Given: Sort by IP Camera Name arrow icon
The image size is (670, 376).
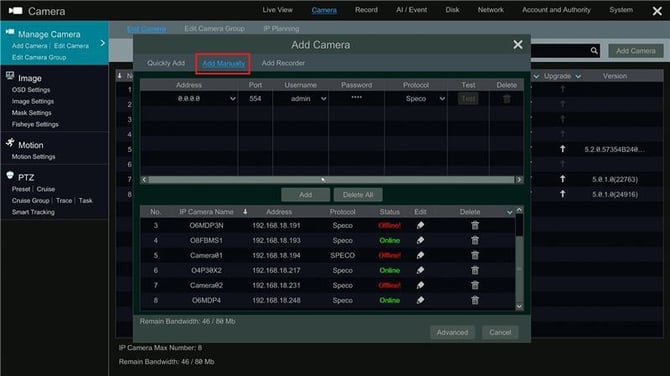Looking at the screenshot, I should coord(245,212).
